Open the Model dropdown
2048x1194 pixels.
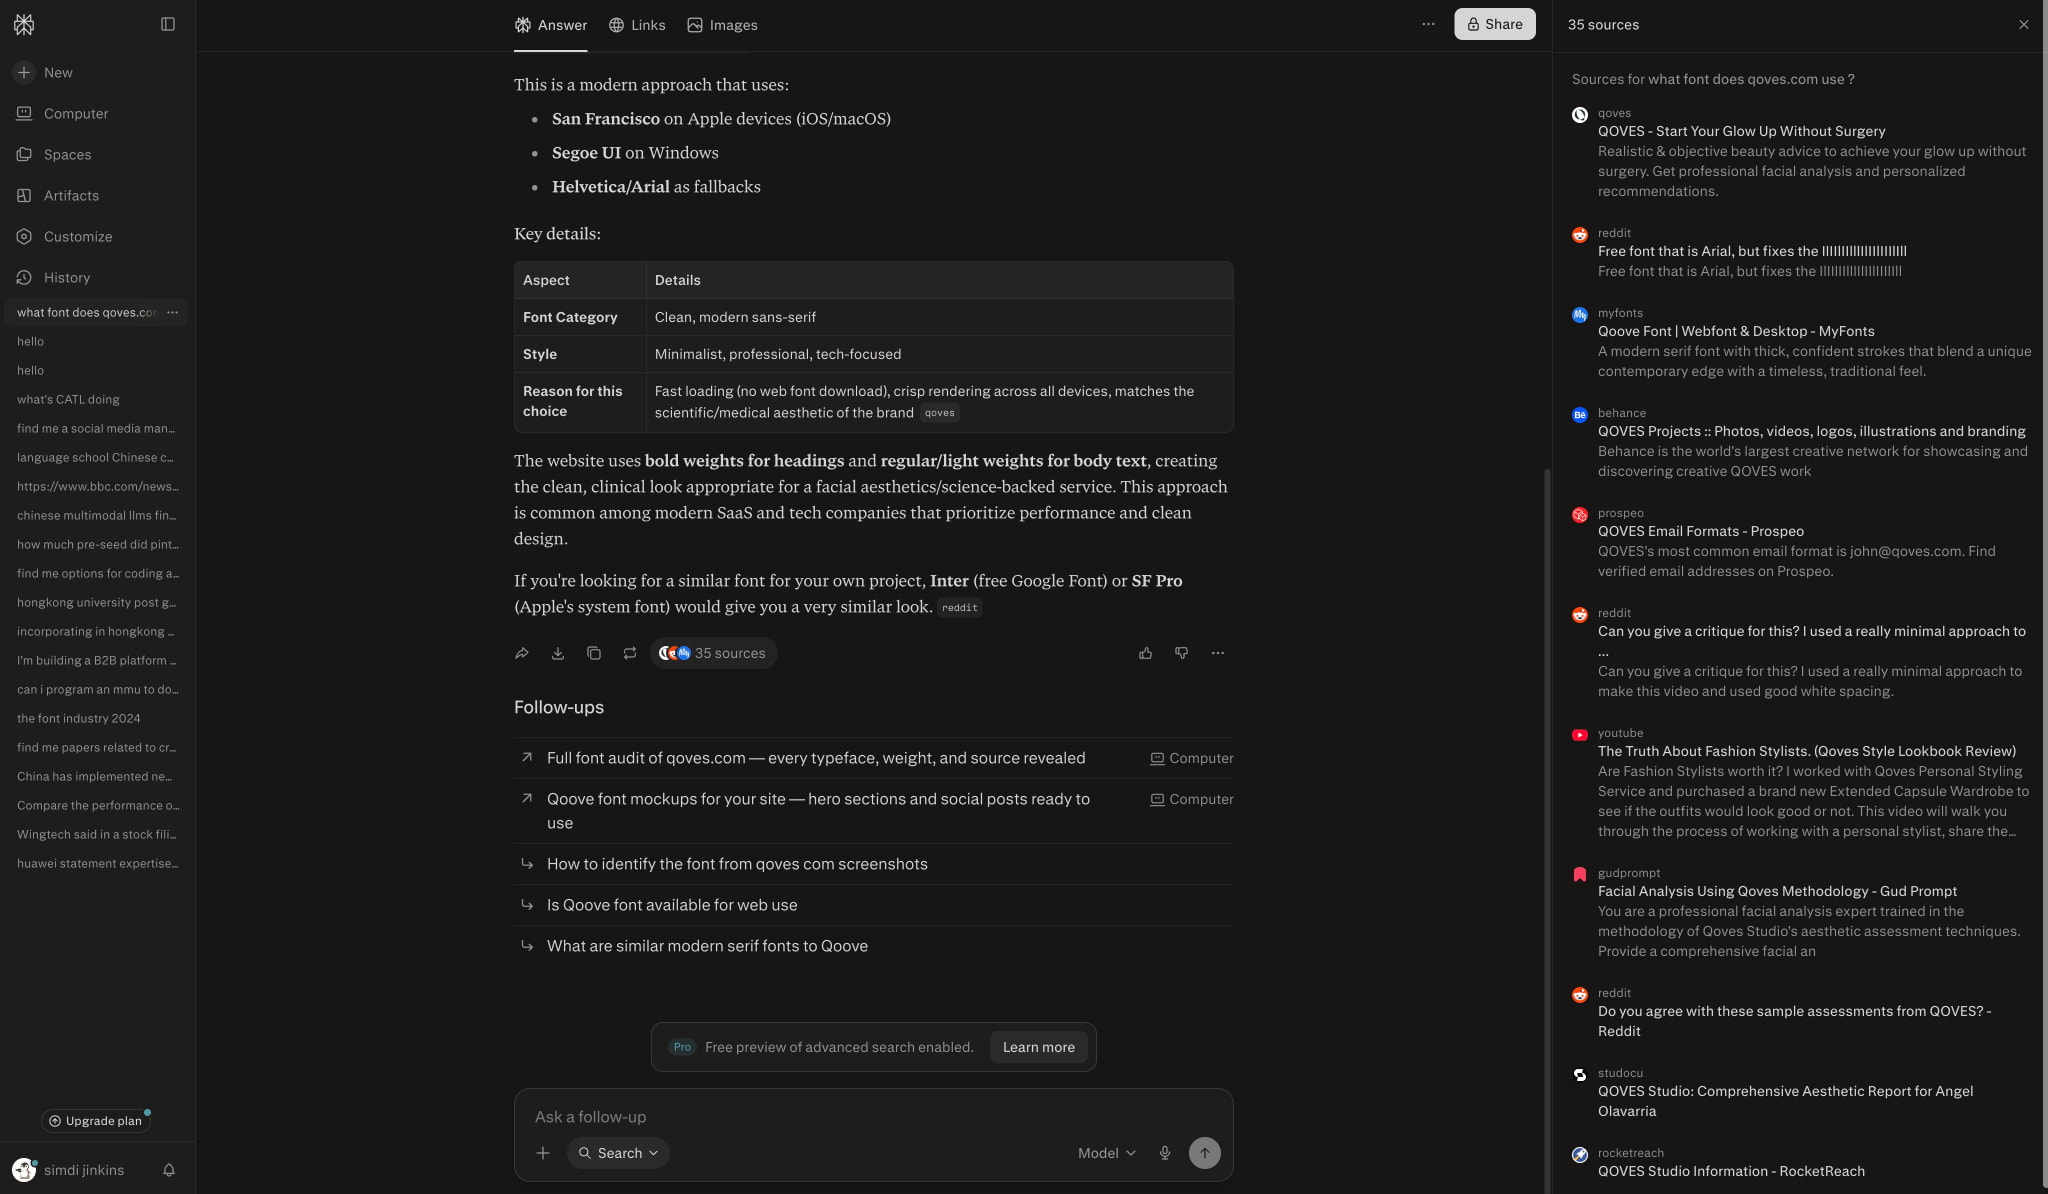coord(1107,1154)
